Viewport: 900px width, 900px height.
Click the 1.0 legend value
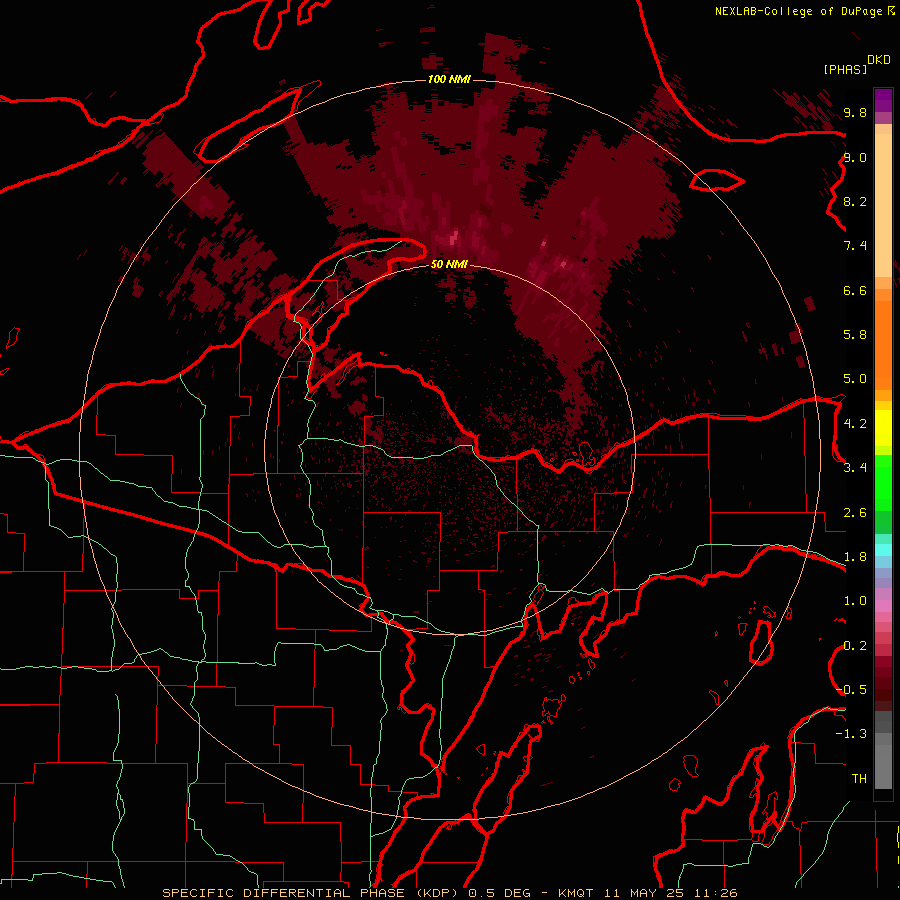coord(855,601)
